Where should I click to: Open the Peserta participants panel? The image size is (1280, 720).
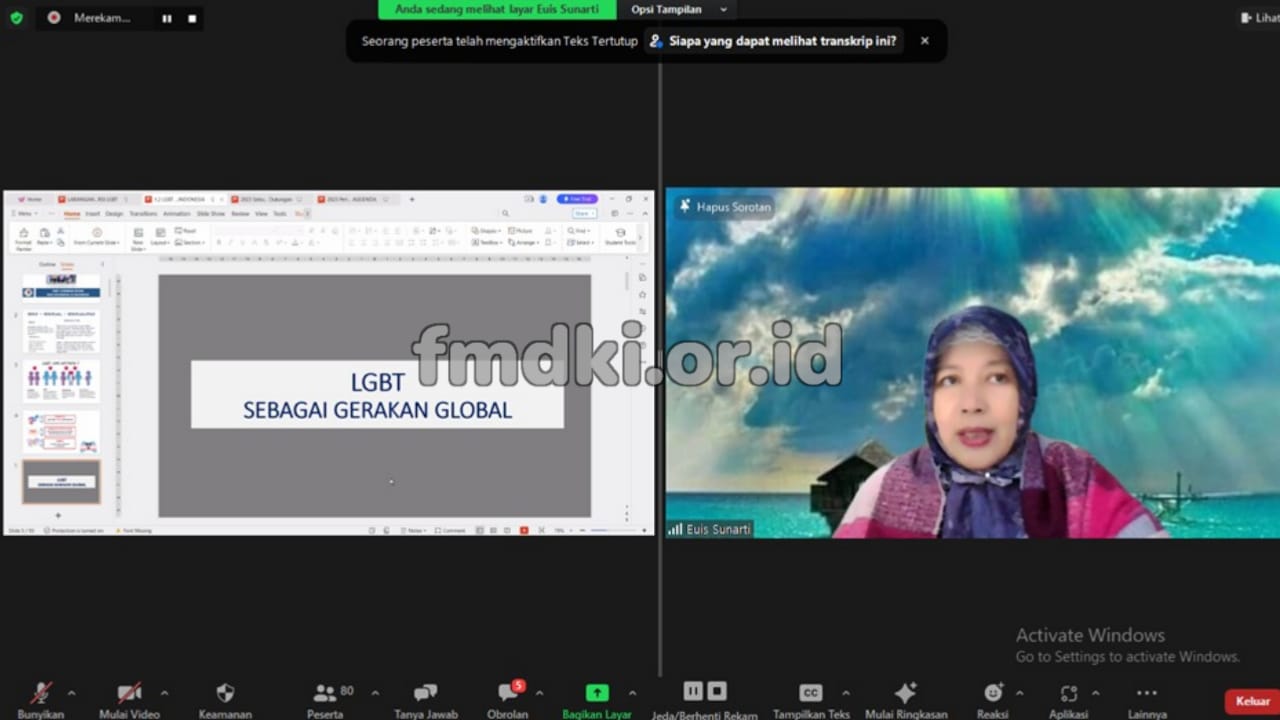pyautogui.click(x=325, y=693)
